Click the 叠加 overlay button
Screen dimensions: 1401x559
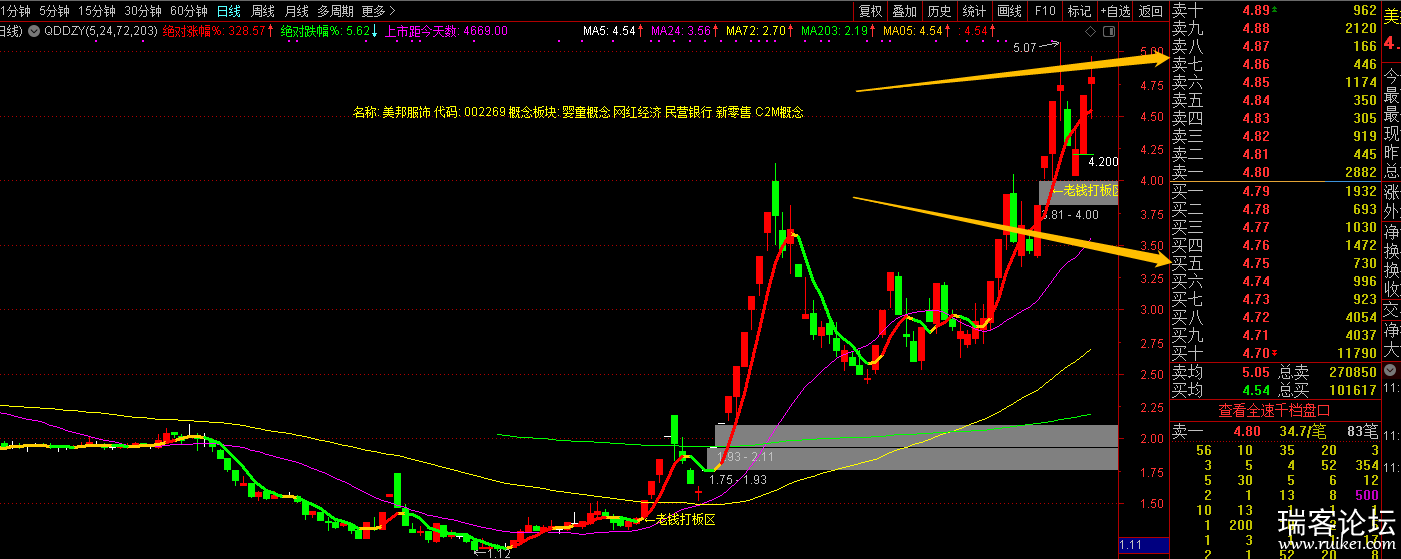pos(904,11)
